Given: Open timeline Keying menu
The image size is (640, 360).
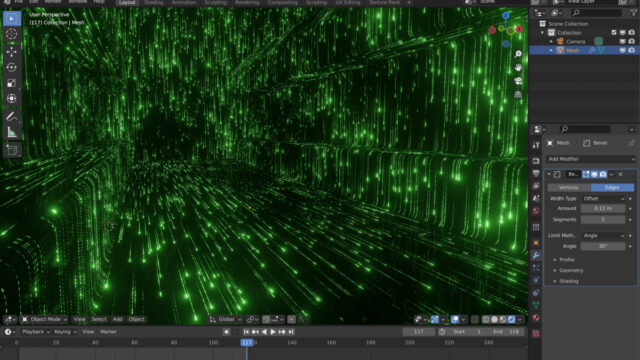Looking at the screenshot, I should click(65, 332).
